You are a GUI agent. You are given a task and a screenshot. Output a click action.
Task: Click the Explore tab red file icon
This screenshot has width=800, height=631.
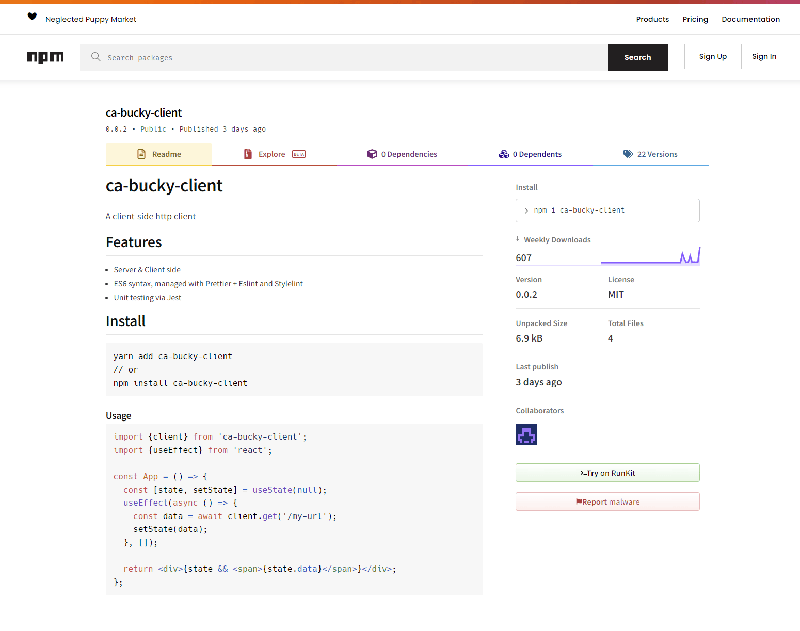tap(248, 154)
